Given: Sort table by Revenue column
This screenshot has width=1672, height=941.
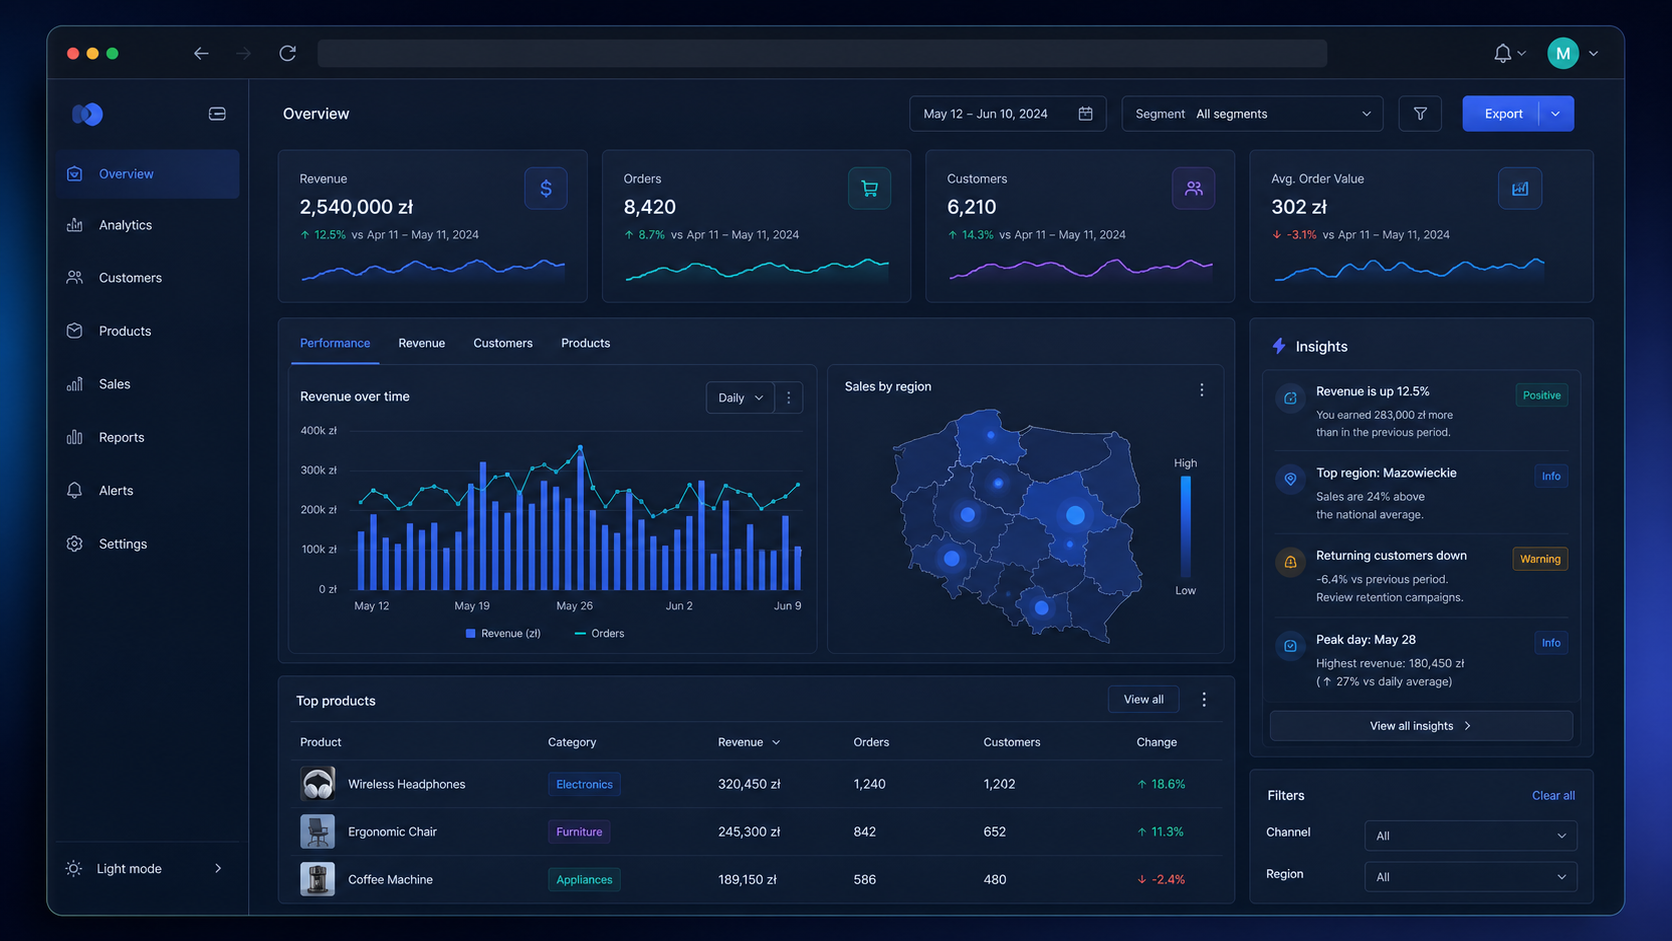Looking at the screenshot, I should 748,742.
